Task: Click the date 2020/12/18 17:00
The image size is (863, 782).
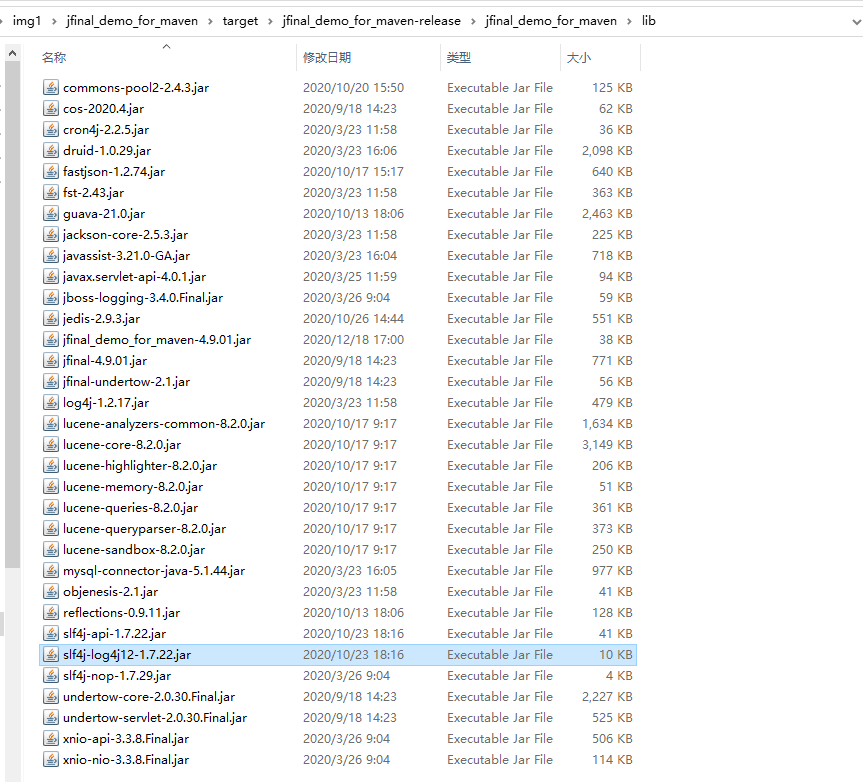Action: [x=353, y=340]
